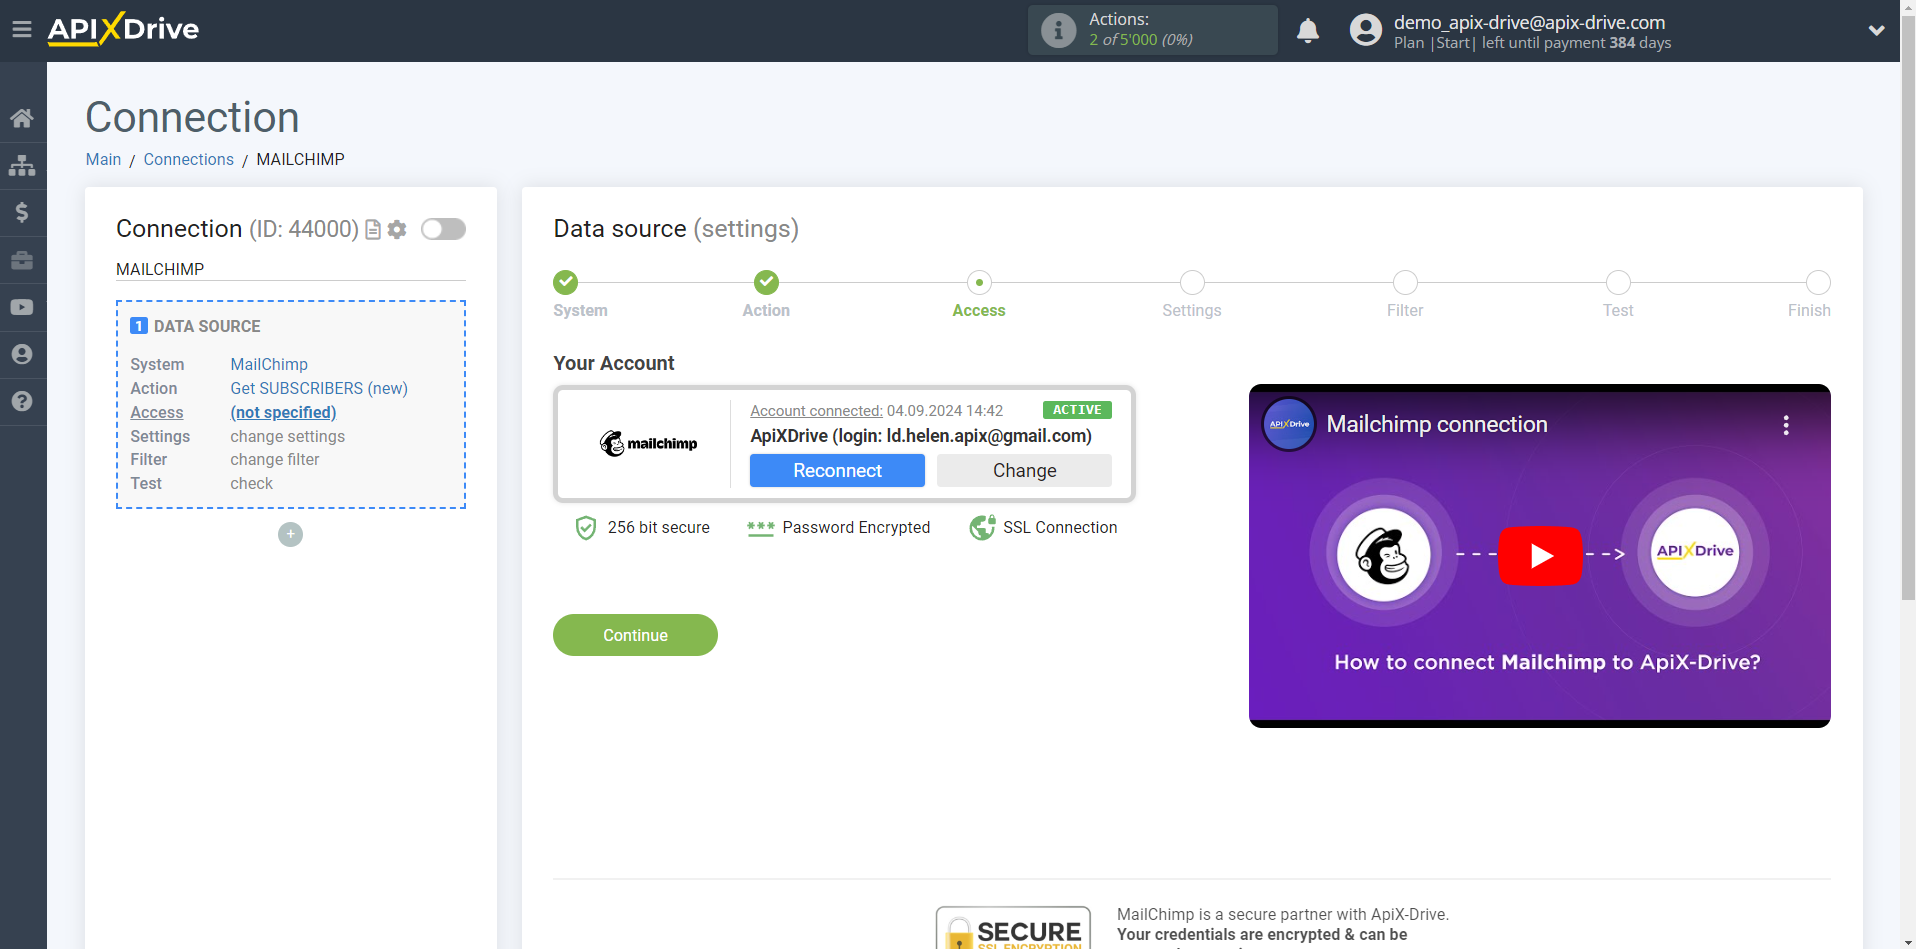Click 'check' test text
Image resolution: width=1916 pixels, height=949 pixels.
(x=251, y=483)
